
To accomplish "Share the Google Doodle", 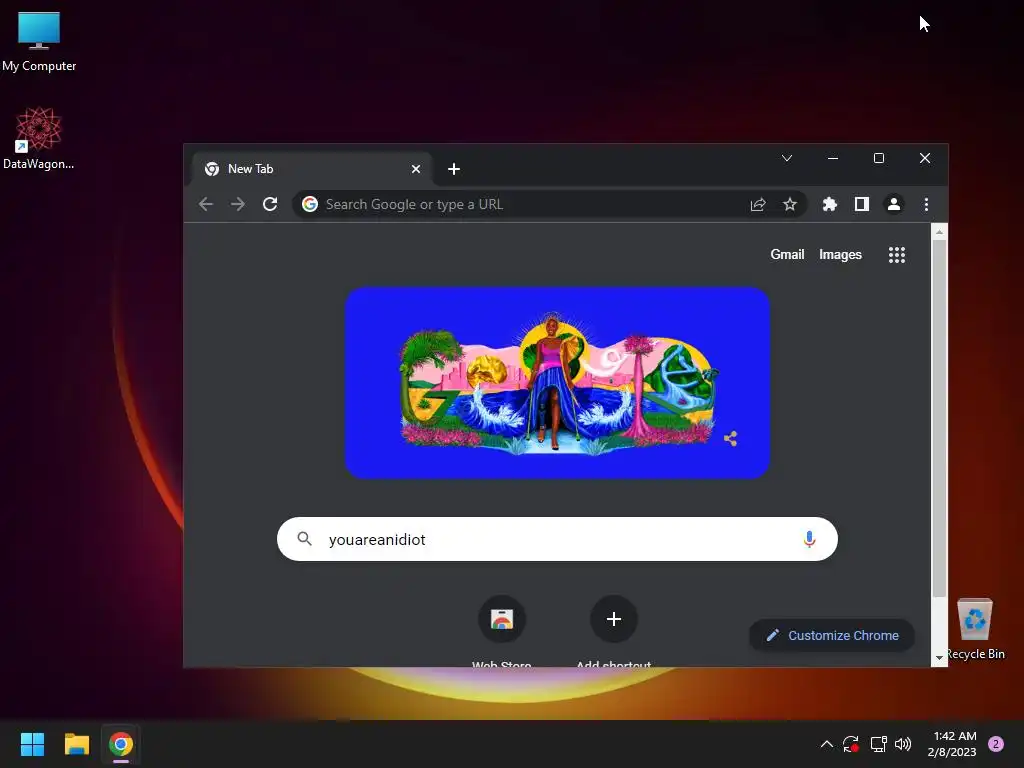I will (x=730, y=438).
